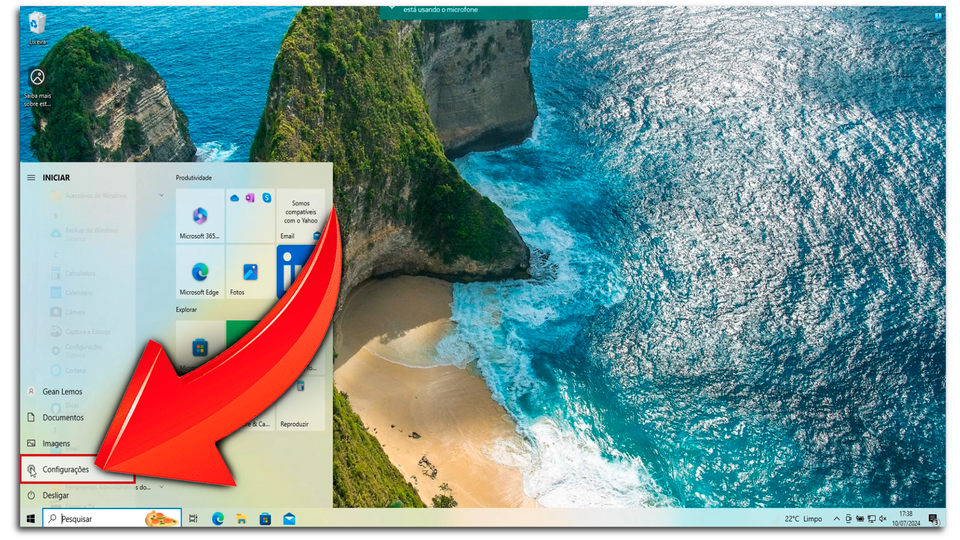Open Mail app from the taskbar
Image resolution: width=960 pixels, height=540 pixels.
(289, 519)
